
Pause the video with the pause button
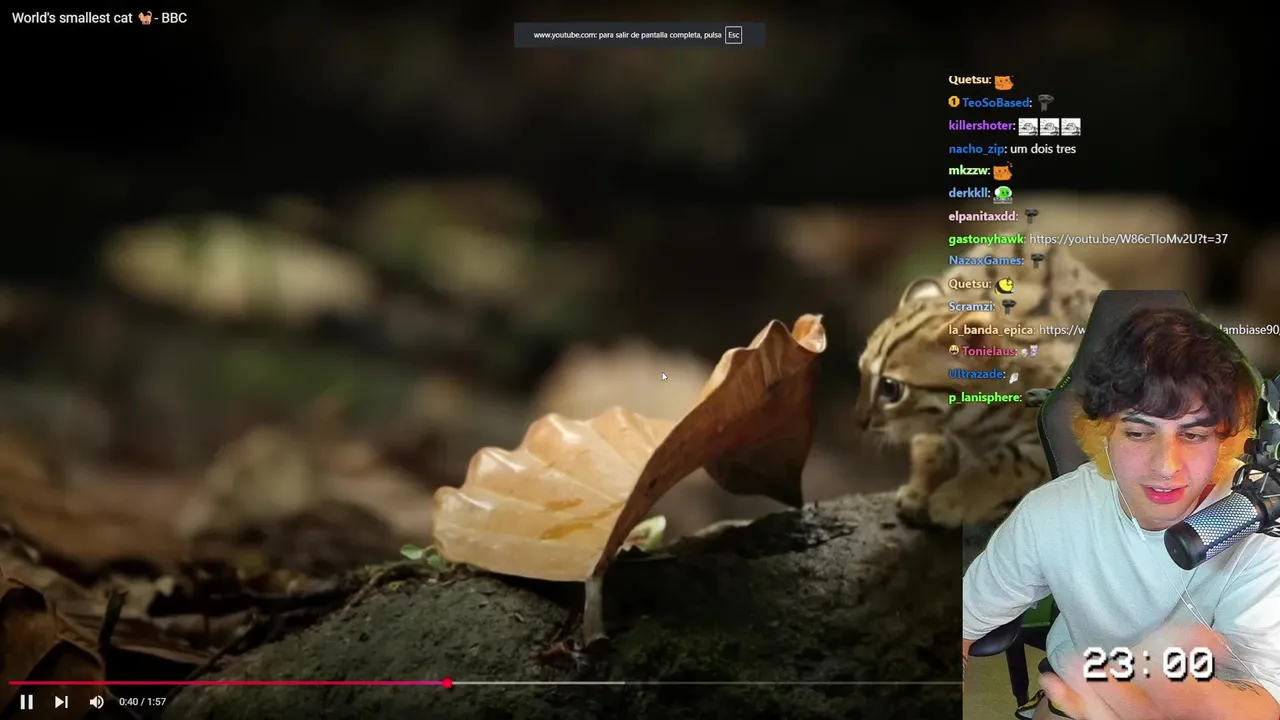click(x=26, y=702)
